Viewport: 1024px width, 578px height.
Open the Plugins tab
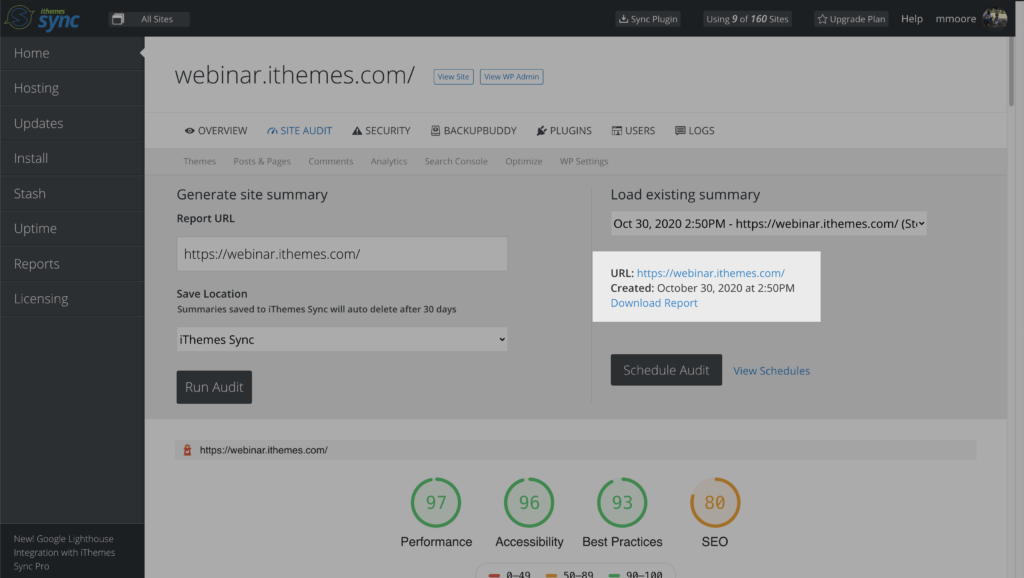564,131
